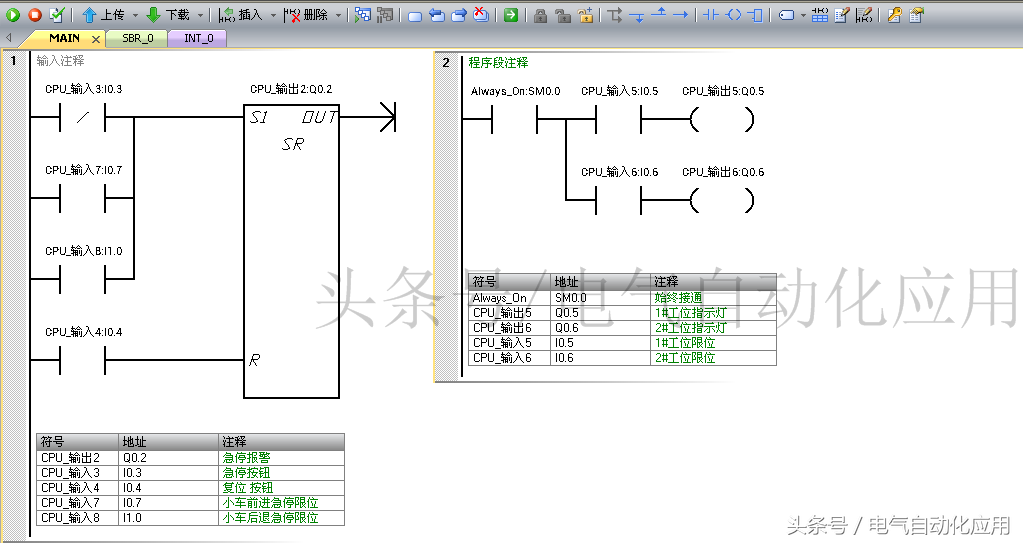
Task: Select the Always_On:SM0.0 contact
Action: [514, 120]
